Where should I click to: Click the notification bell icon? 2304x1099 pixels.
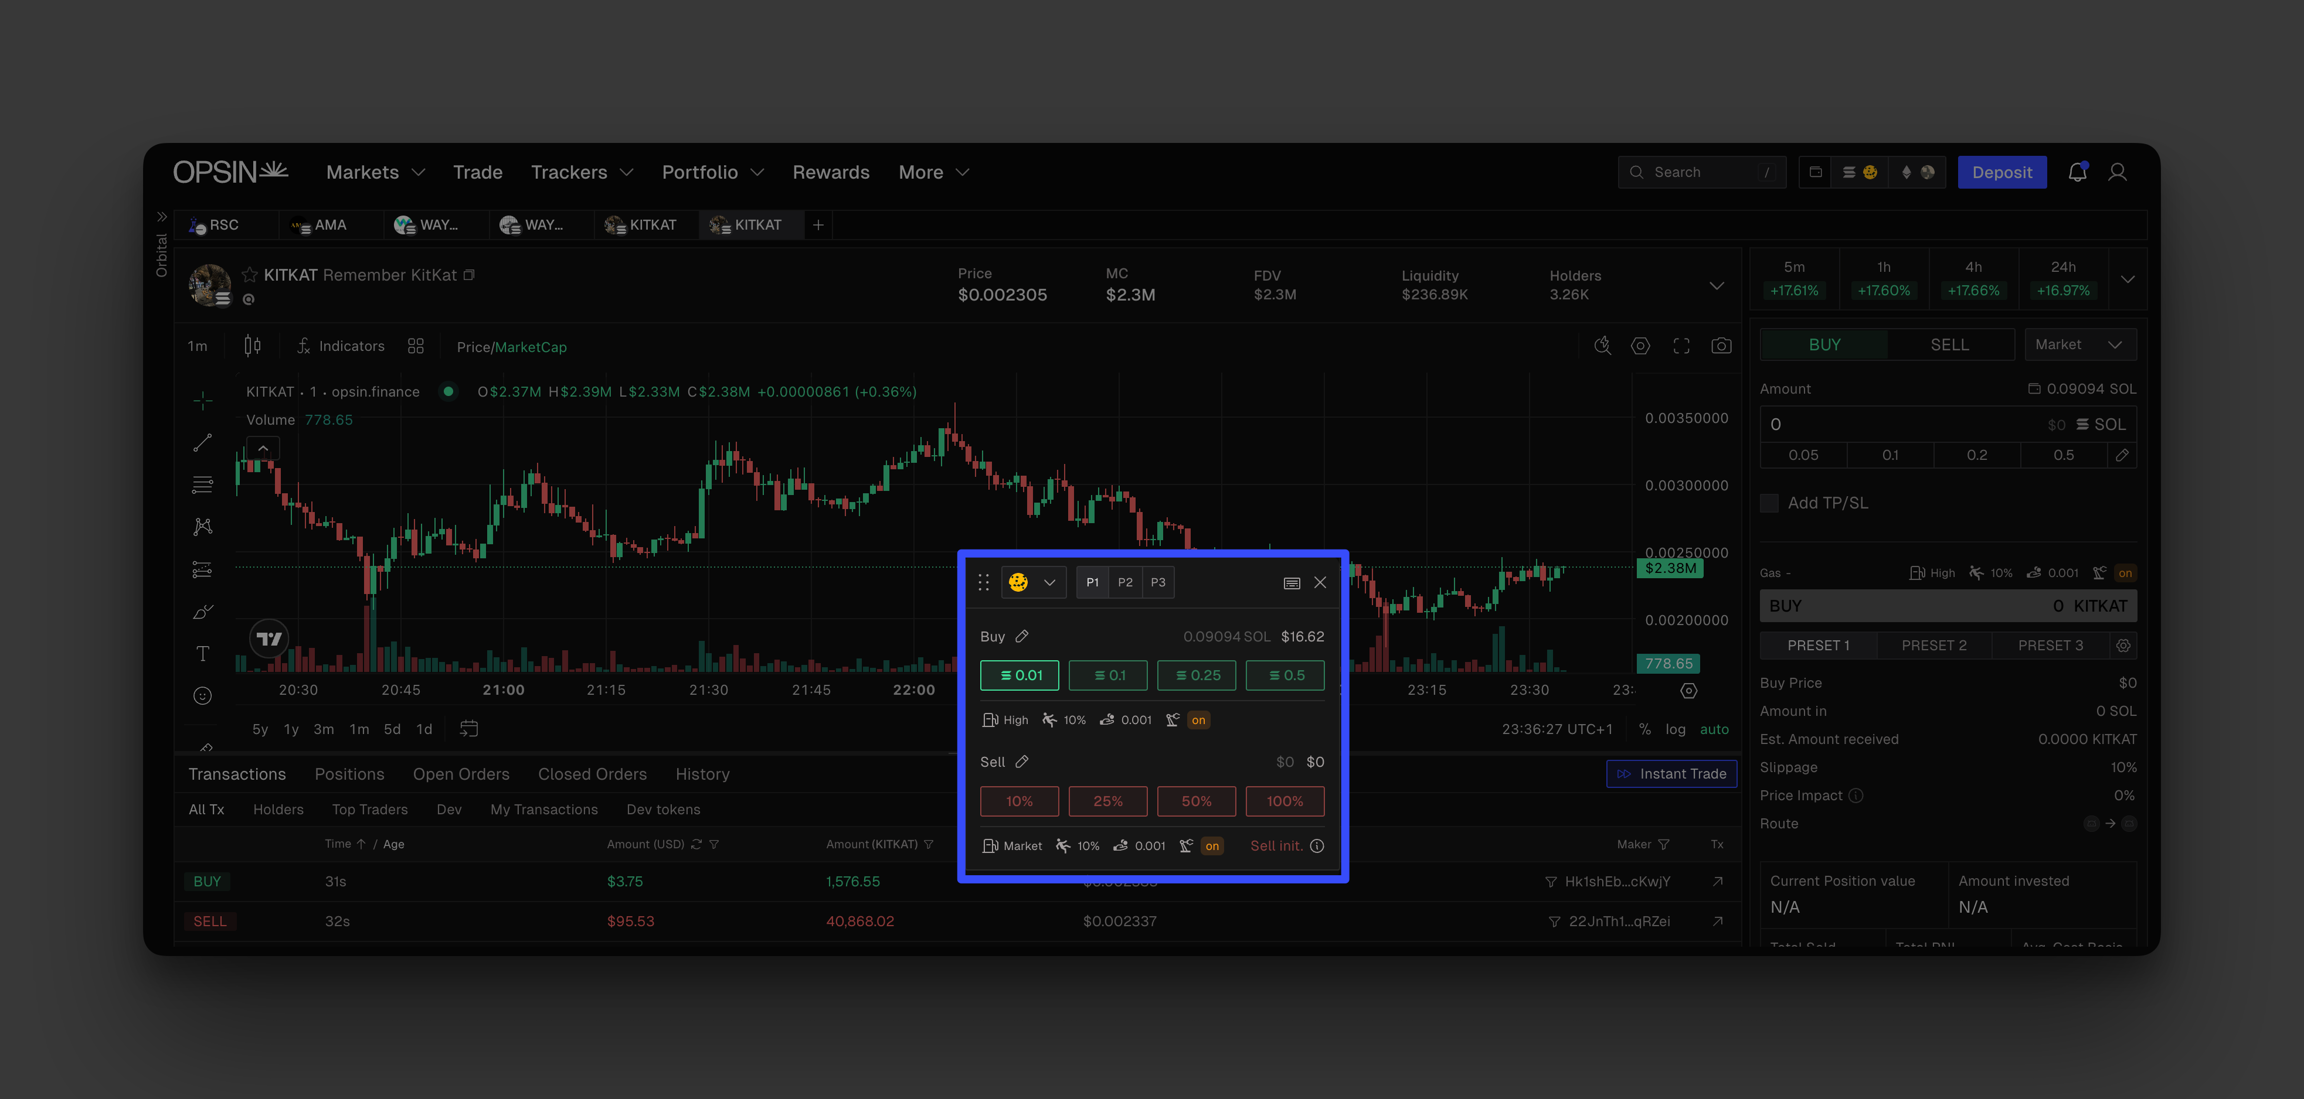coord(2077,172)
